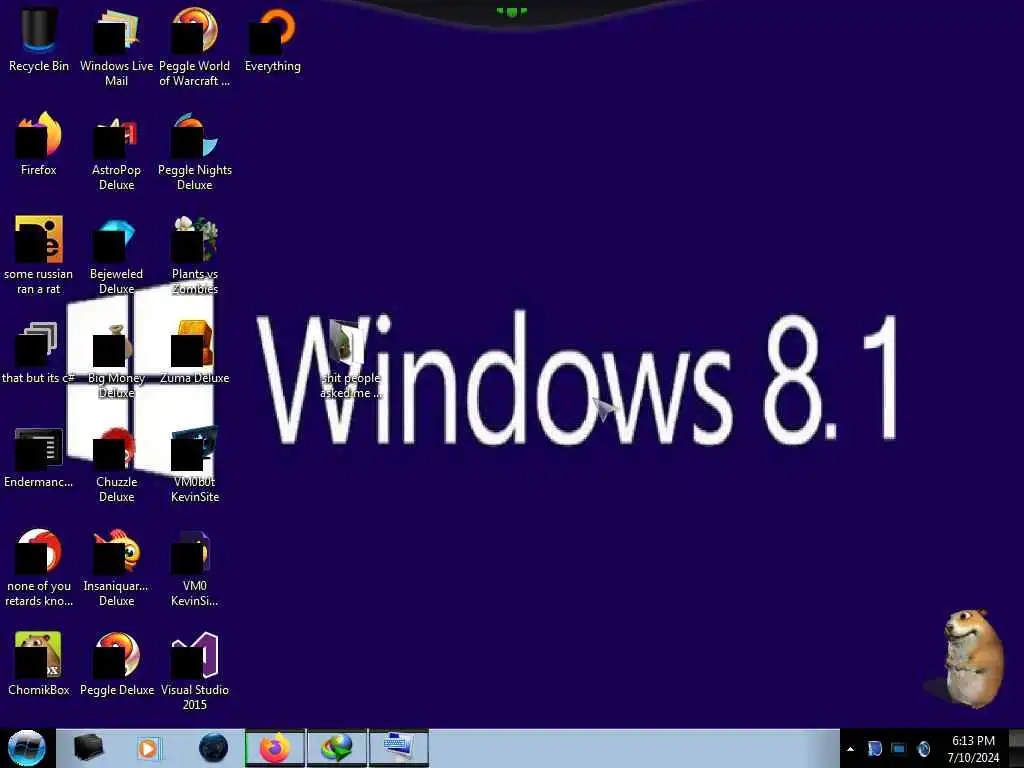Viewport: 1024px width, 768px height.
Task: Launch Windows Live Mail shortcut
Action: click(x=116, y=48)
